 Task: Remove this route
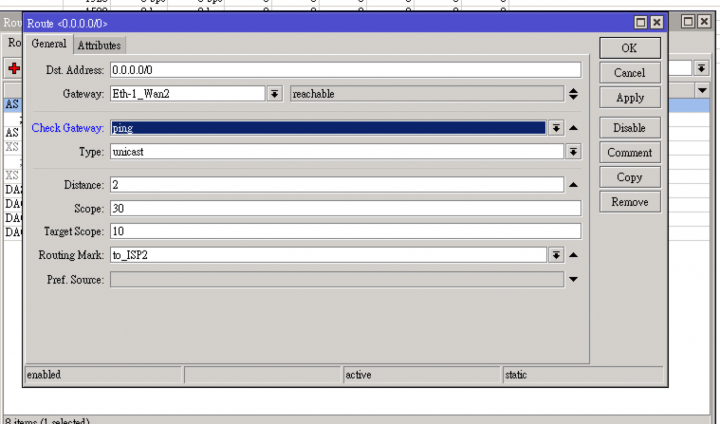[630, 202]
